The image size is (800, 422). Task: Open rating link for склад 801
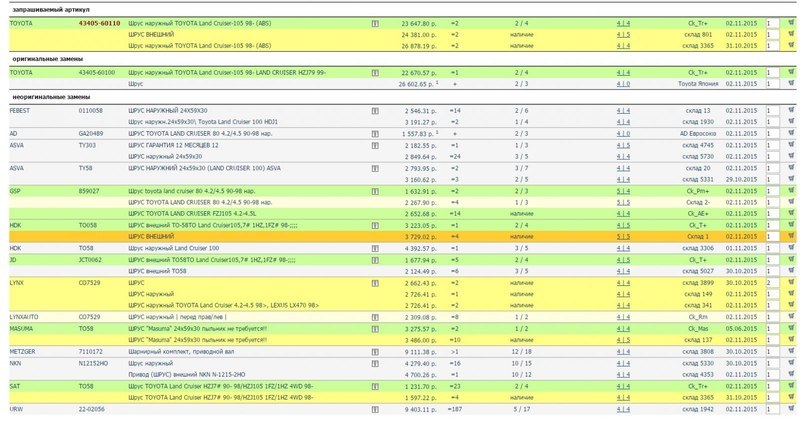point(623,35)
